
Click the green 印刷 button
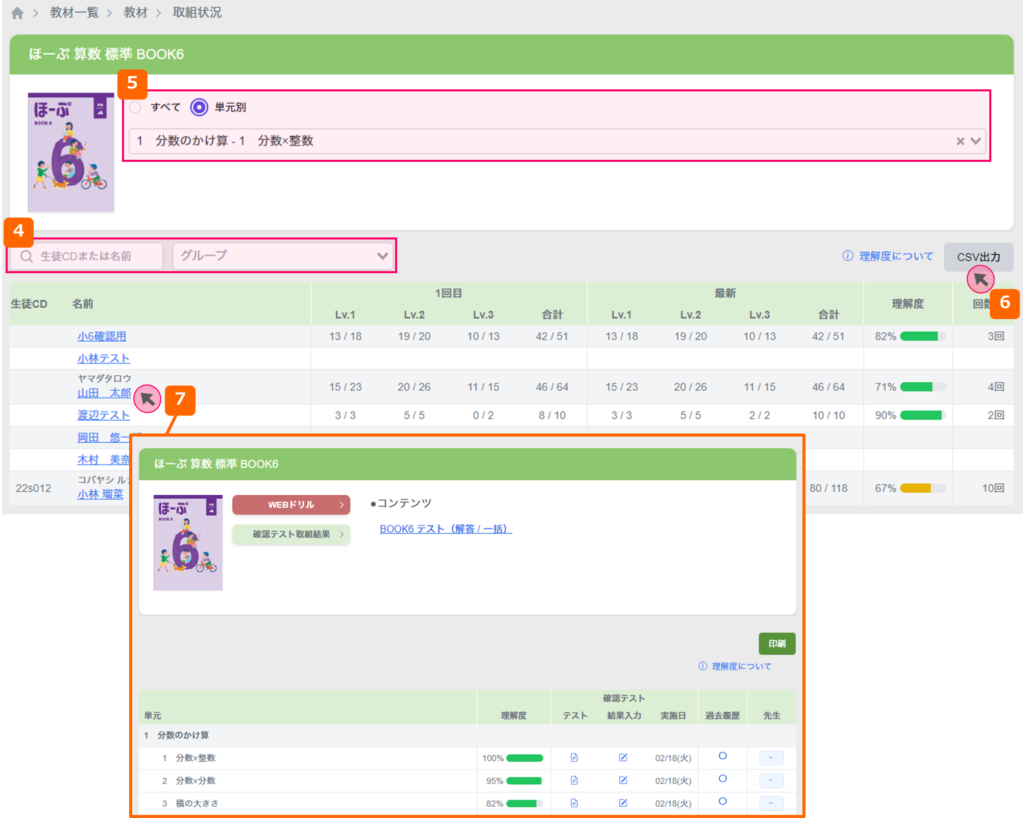(x=776, y=643)
